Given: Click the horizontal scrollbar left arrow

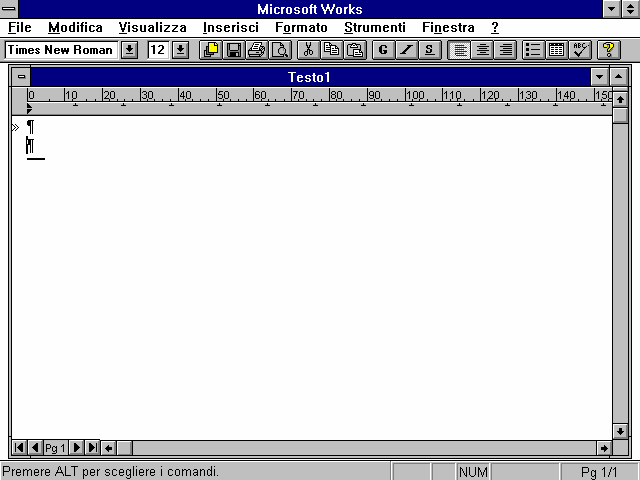Looking at the screenshot, I should [x=109, y=448].
